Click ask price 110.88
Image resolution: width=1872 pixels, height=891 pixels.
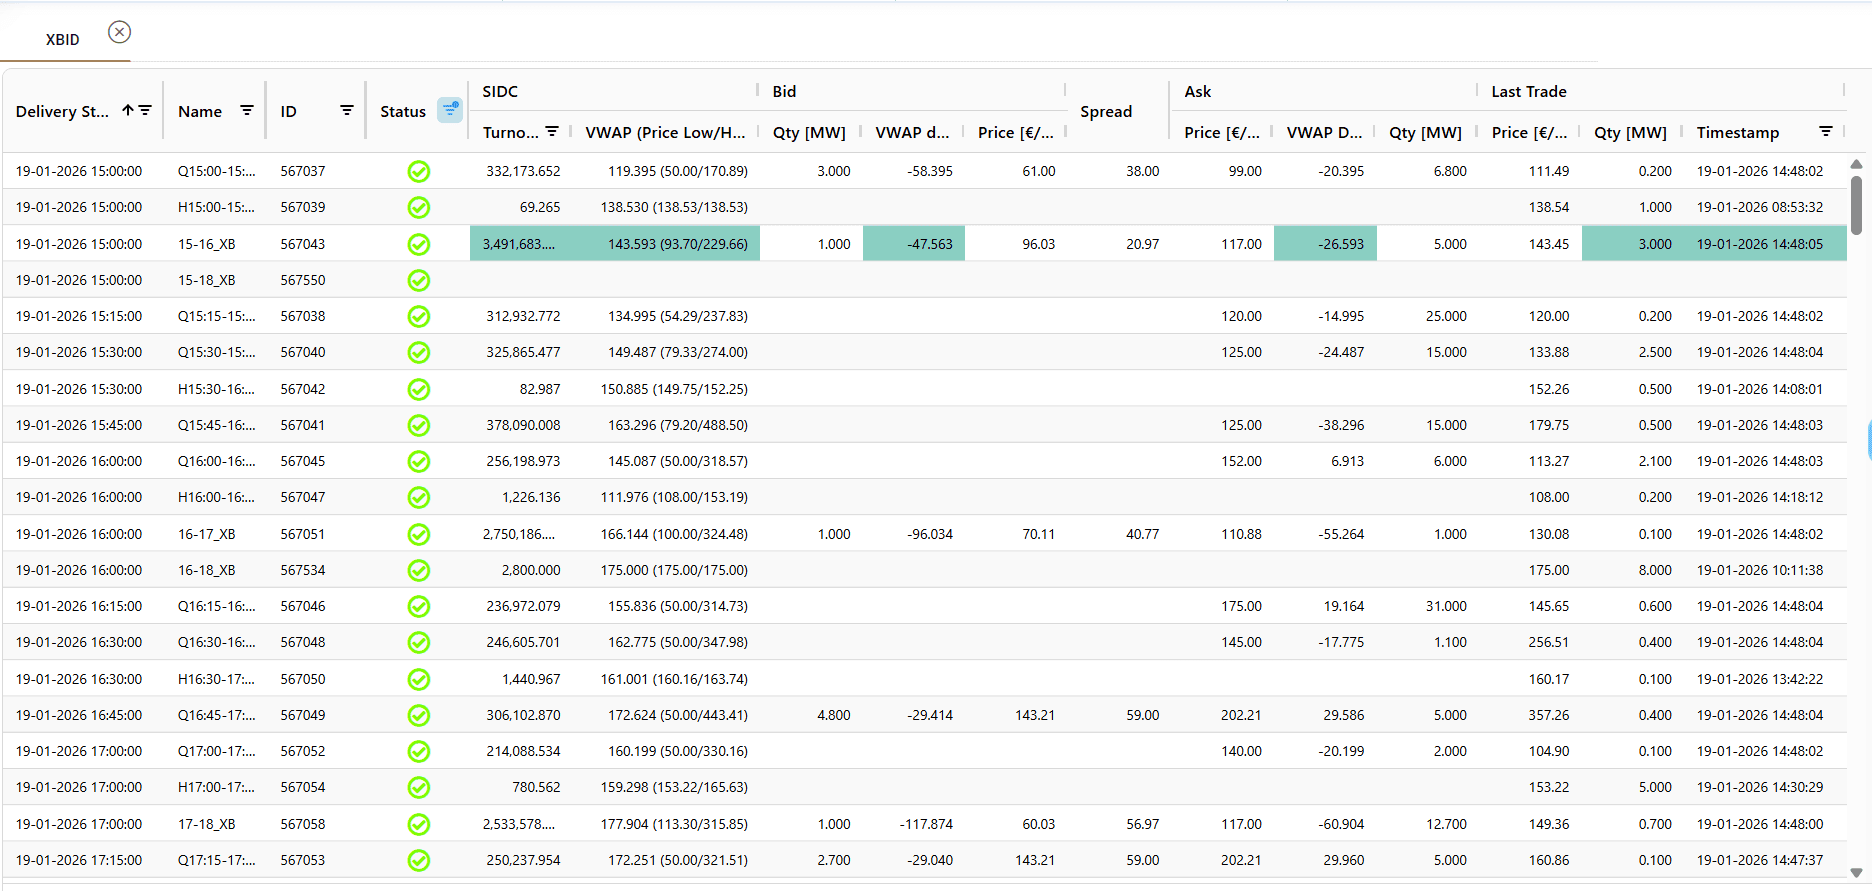tap(1241, 534)
